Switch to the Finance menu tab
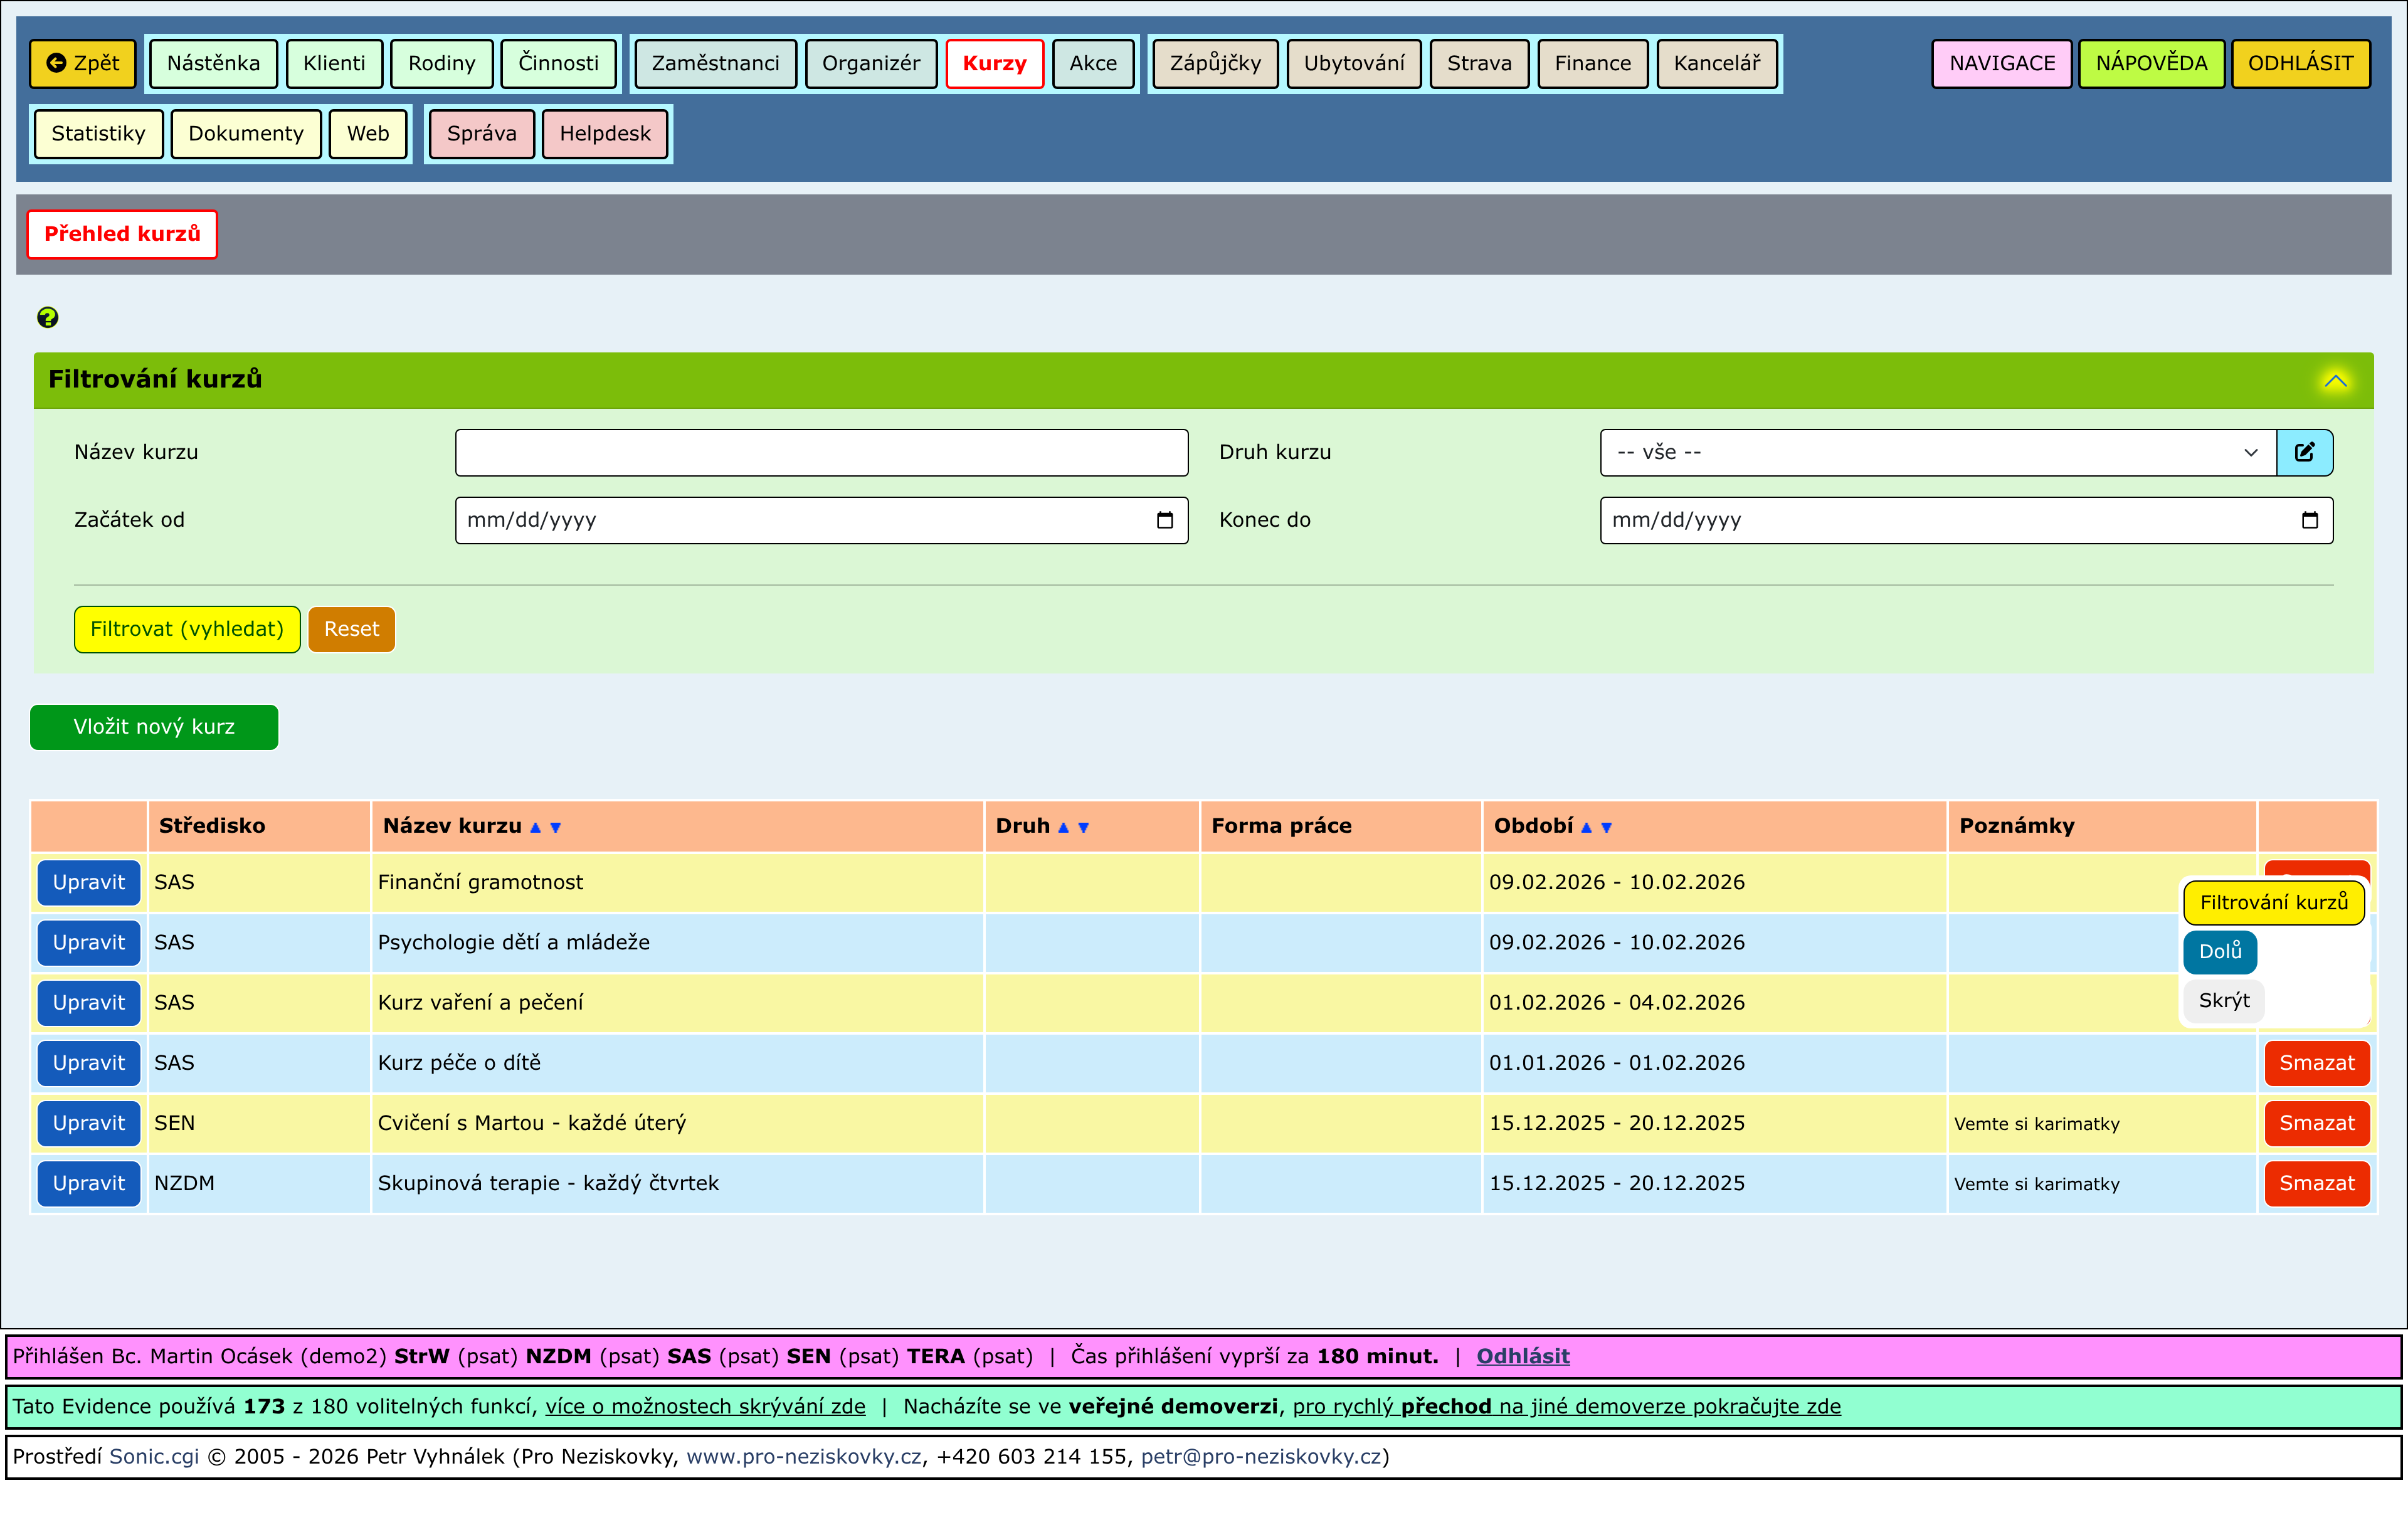The width and height of the screenshot is (2408, 1515). tap(1592, 63)
